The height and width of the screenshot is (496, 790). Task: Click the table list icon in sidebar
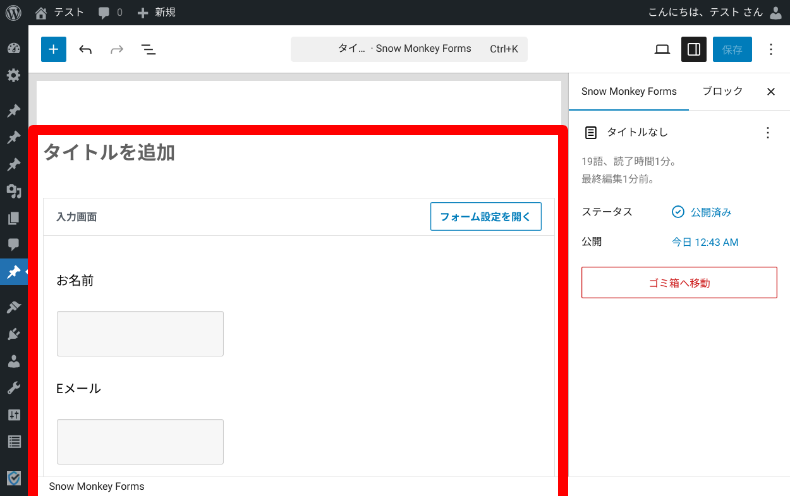tap(14, 442)
